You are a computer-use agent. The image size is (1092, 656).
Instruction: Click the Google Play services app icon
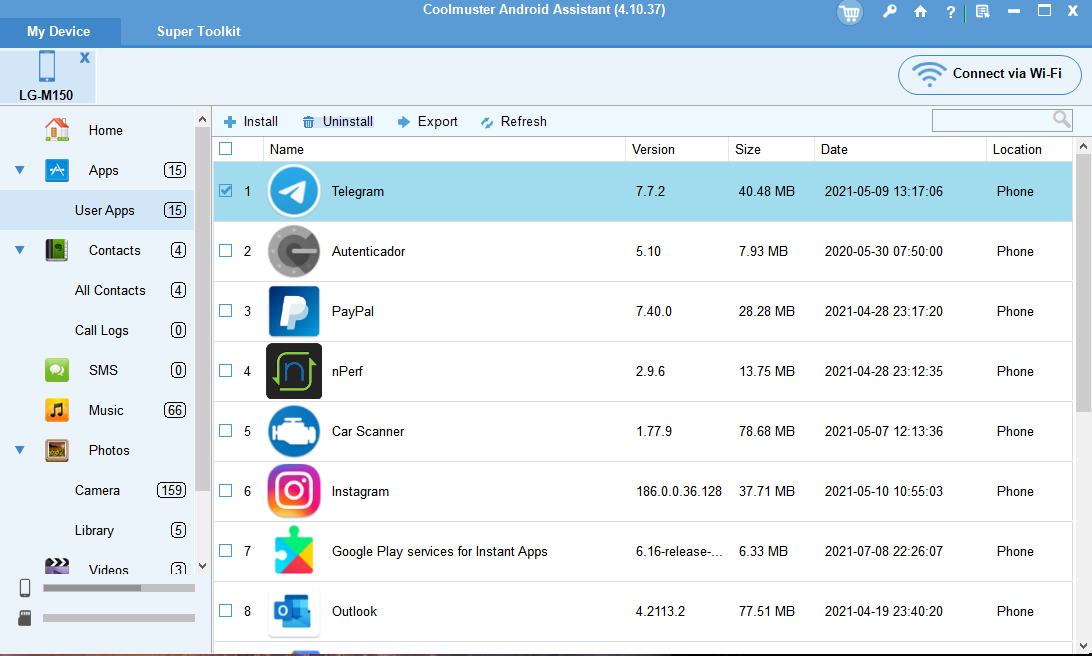(x=294, y=550)
